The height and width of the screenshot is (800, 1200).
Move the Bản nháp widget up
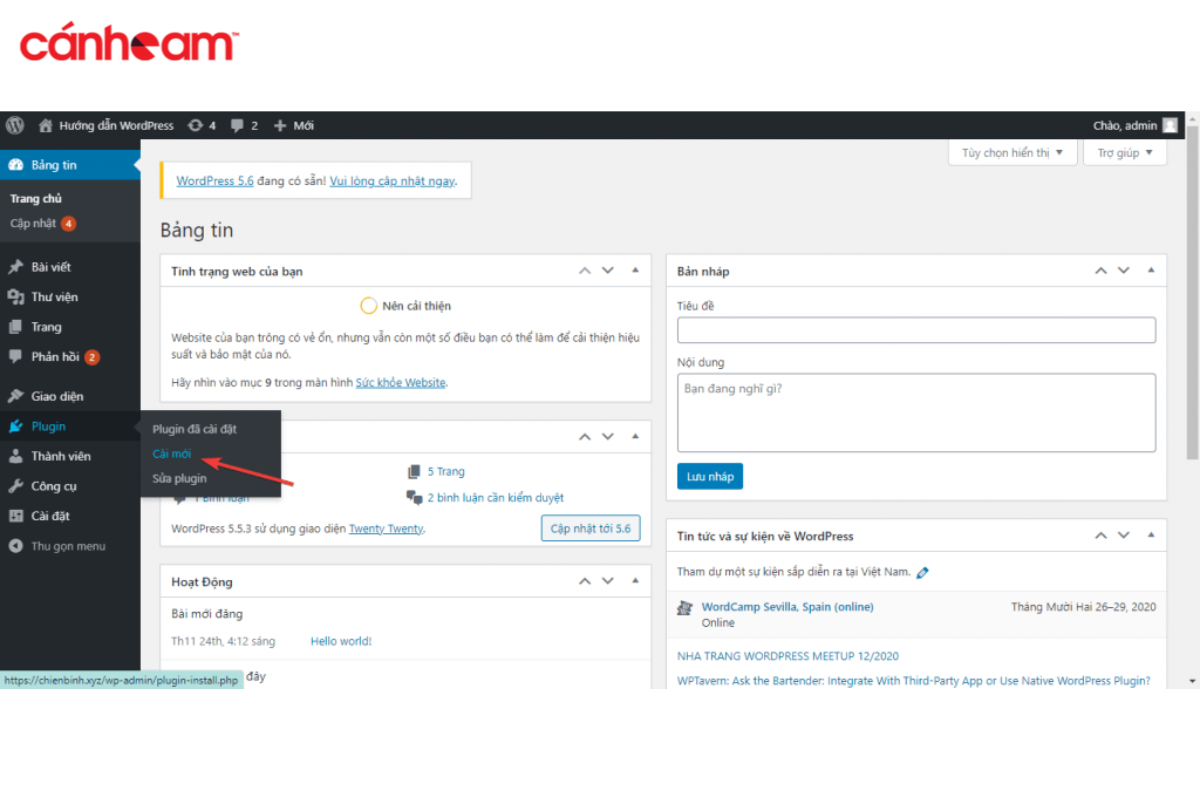tap(1100, 271)
